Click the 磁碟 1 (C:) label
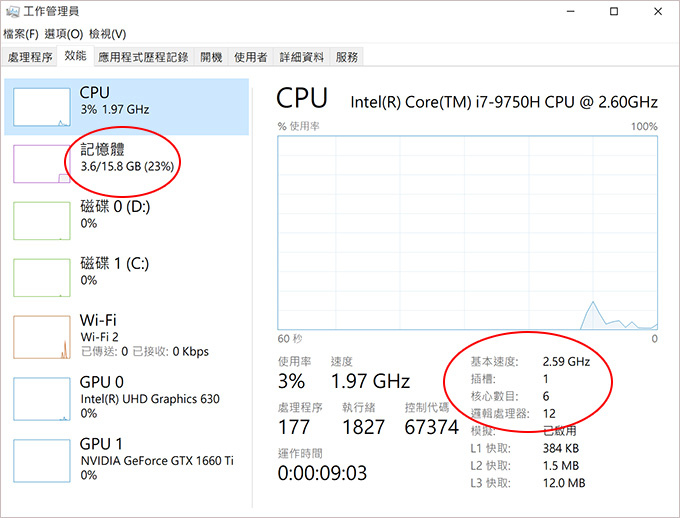680x518 pixels. [x=115, y=263]
